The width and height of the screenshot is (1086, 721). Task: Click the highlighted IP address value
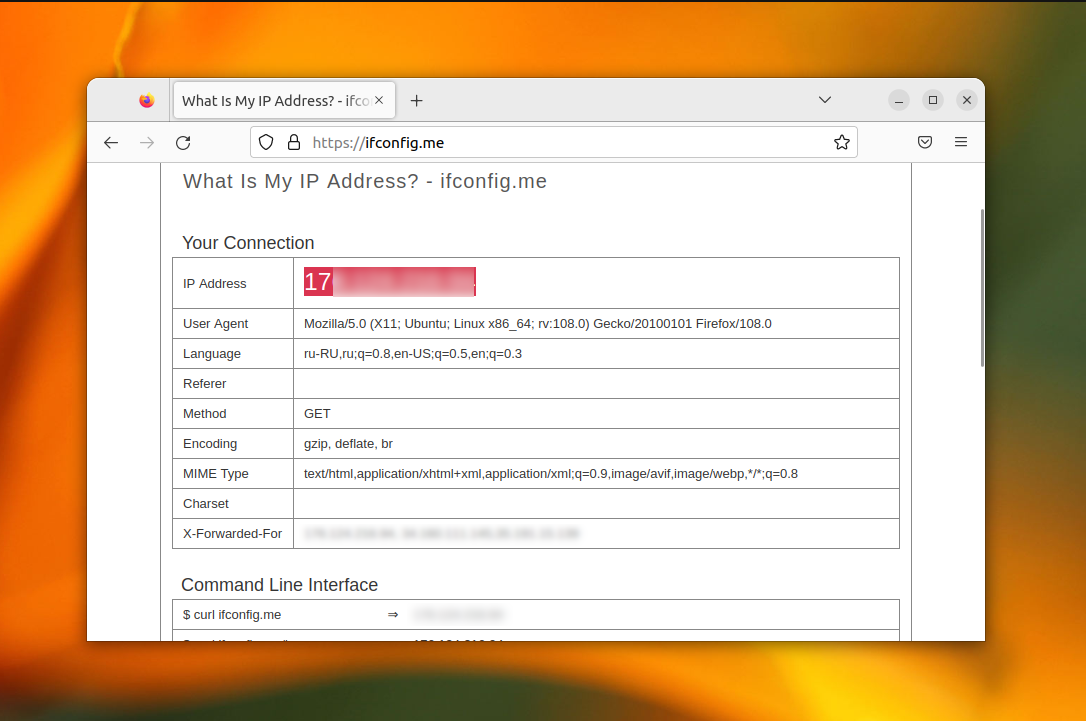pyautogui.click(x=390, y=282)
